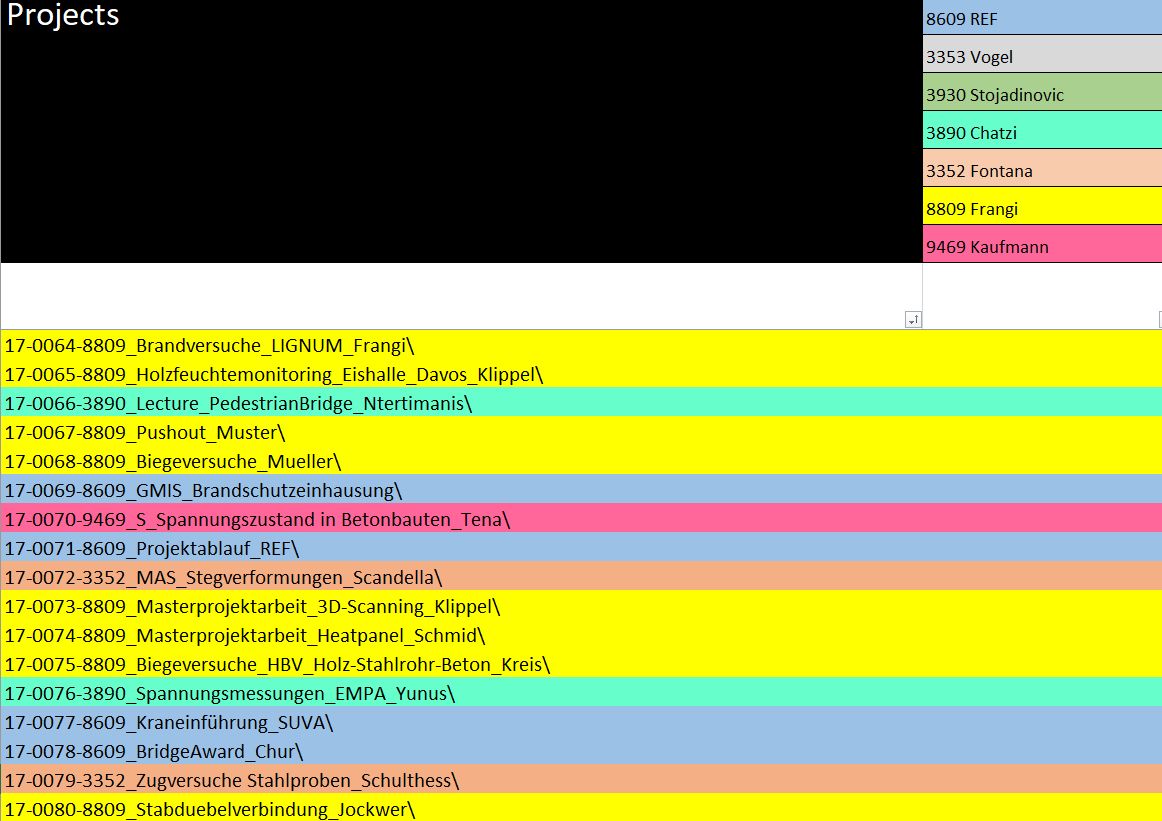Select row 17-0070-9469_S_Spannungszustand in Betonbauten_Tena
Image resolution: width=1162 pixels, height=821 pixels.
point(581,518)
